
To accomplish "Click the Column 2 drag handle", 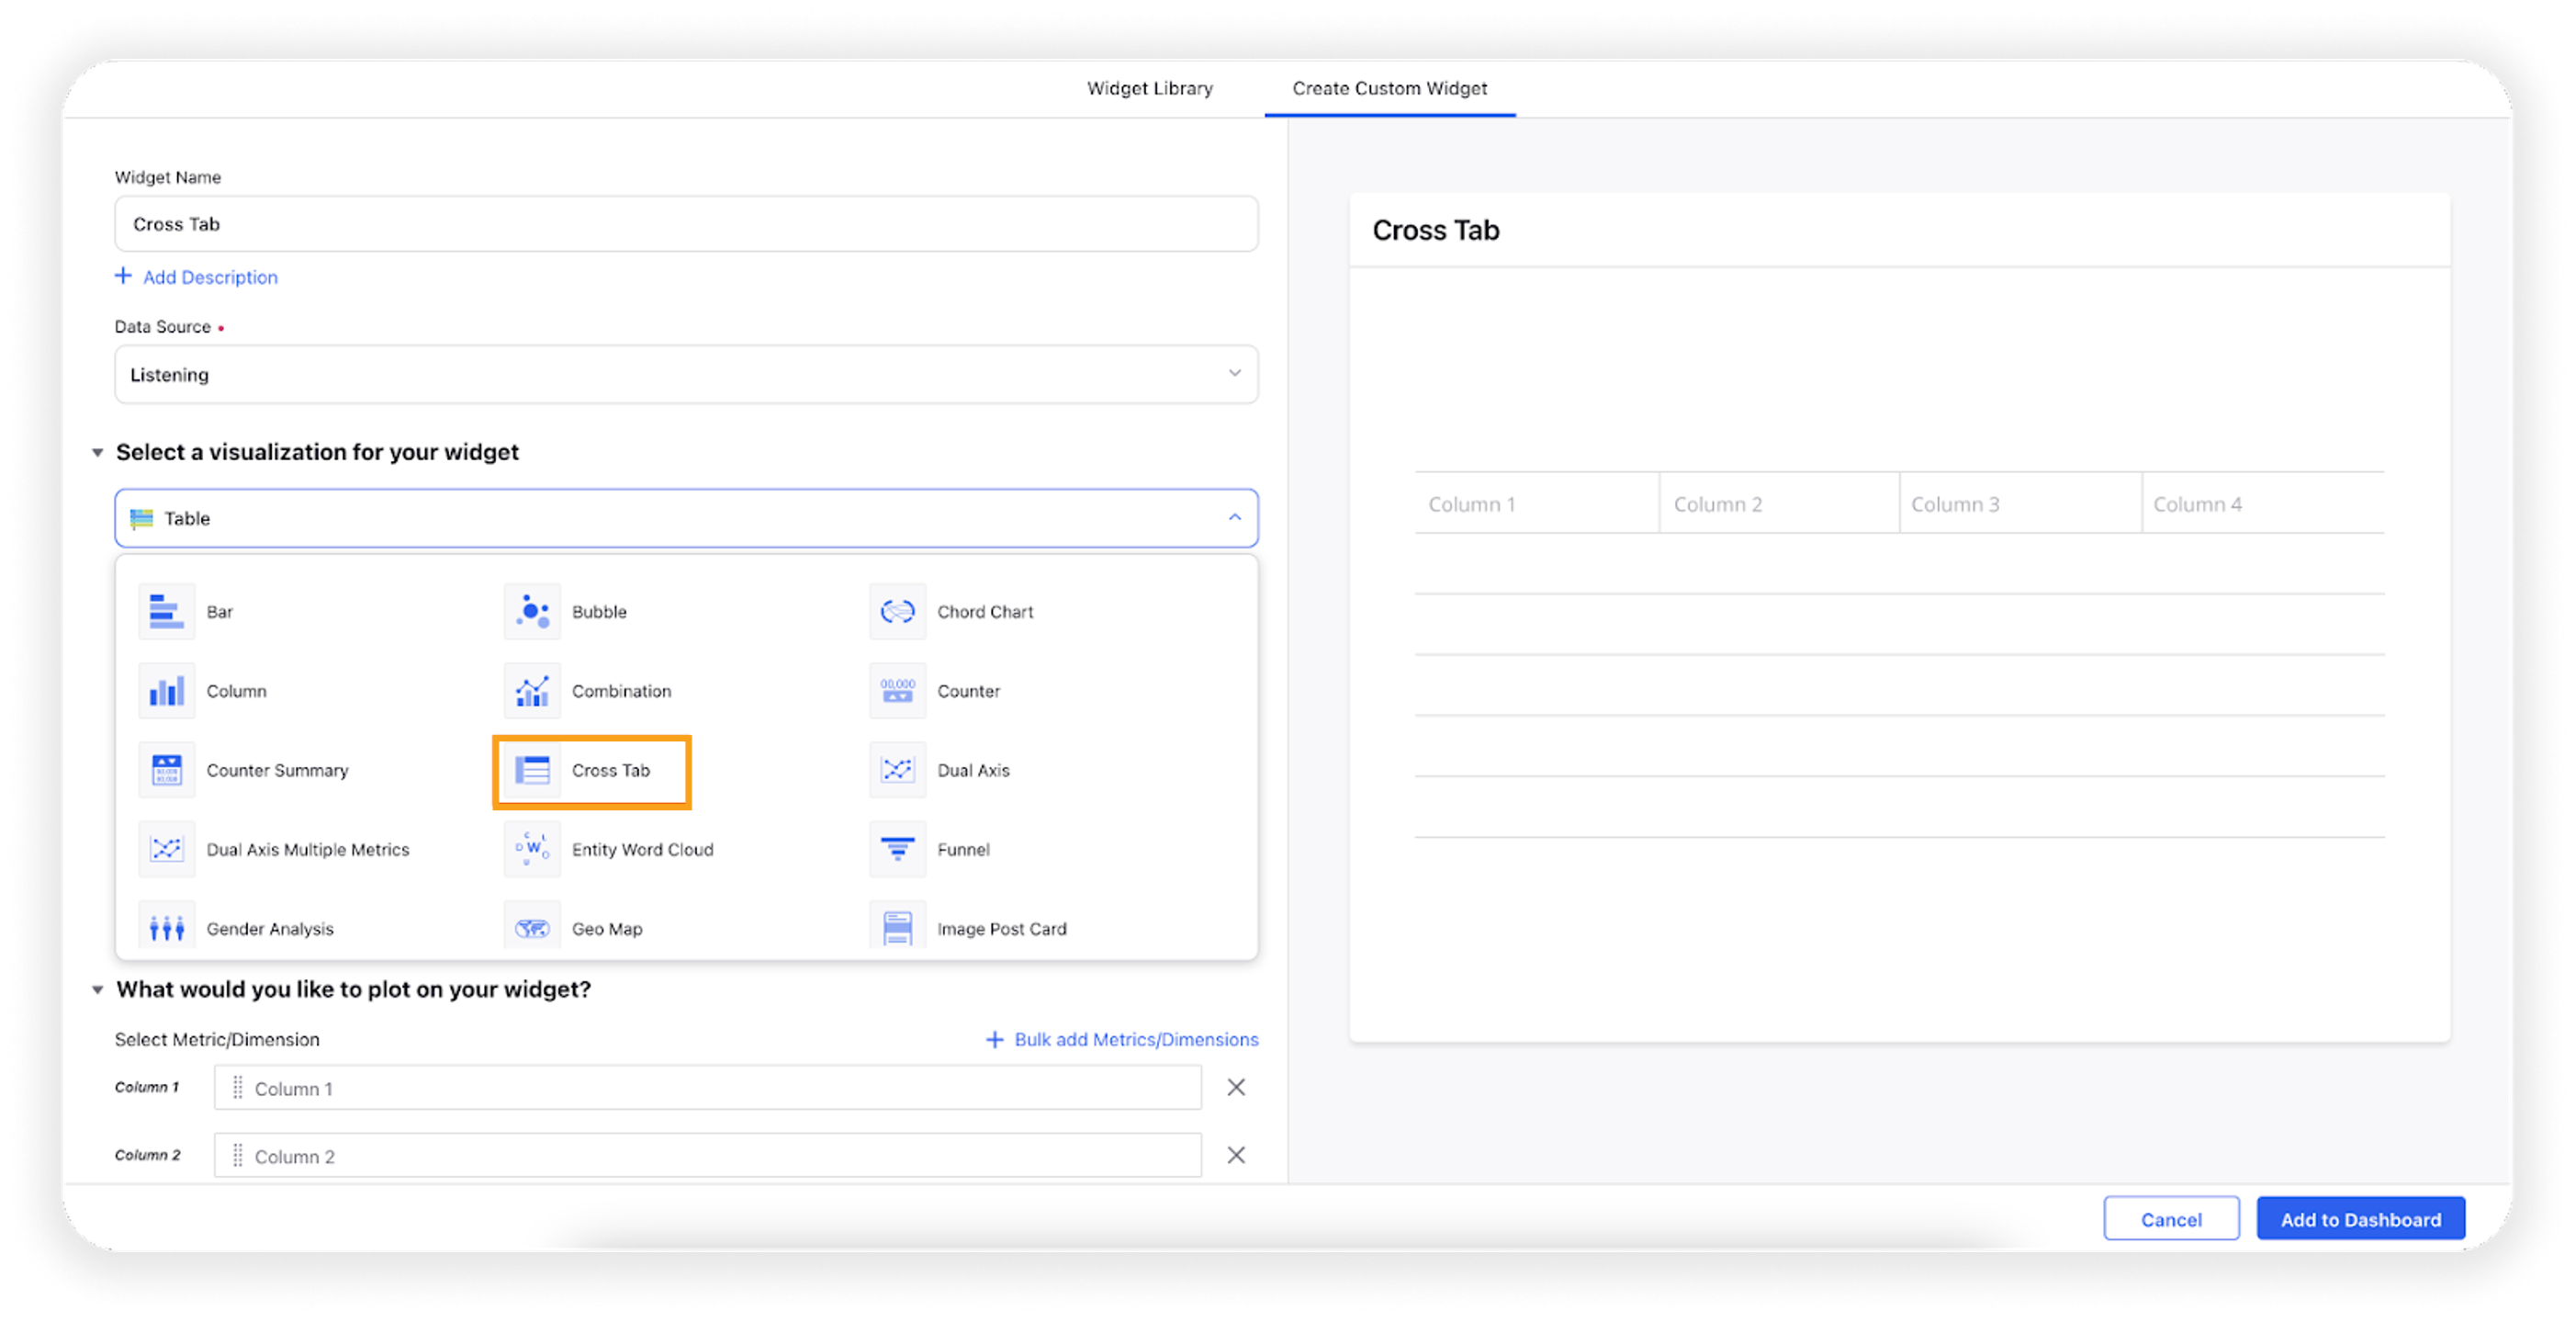I will [237, 1156].
